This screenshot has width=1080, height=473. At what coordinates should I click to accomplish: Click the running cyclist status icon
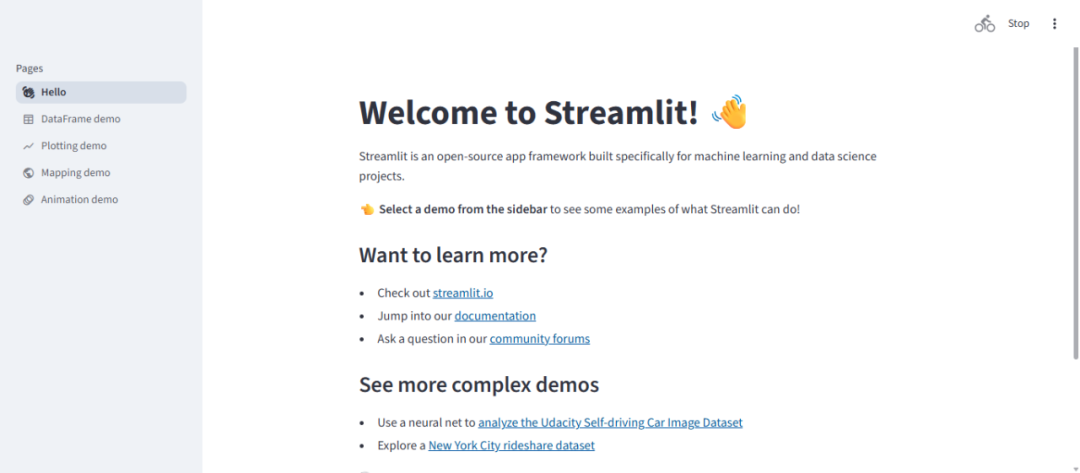pos(985,23)
